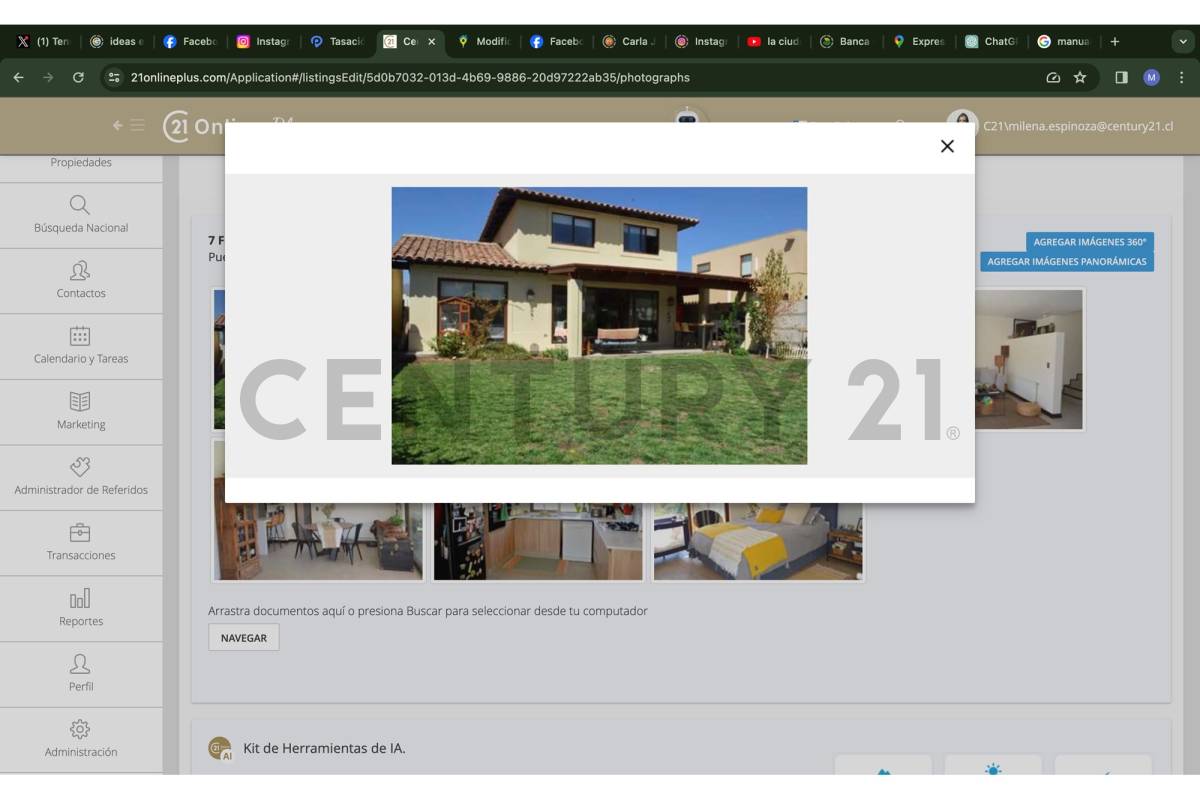Click the user profile avatar in header
1200x800 pixels.
pos(962,125)
